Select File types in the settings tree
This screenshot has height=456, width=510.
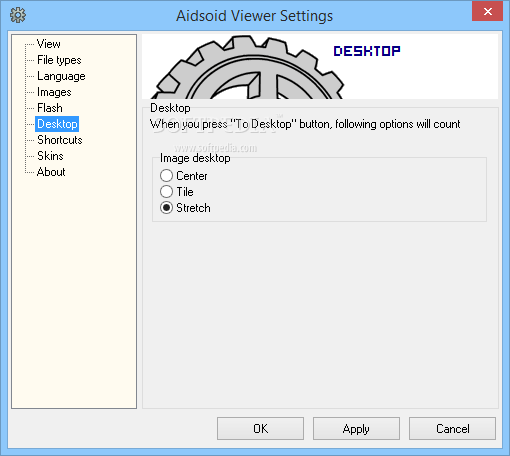tap(59, 60)
